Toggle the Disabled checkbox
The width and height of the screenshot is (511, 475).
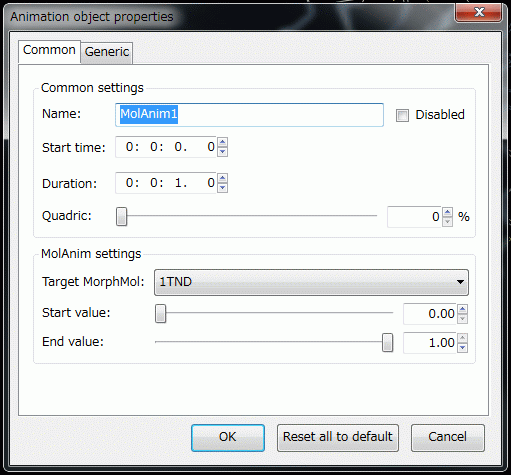(x=402, y=116)
